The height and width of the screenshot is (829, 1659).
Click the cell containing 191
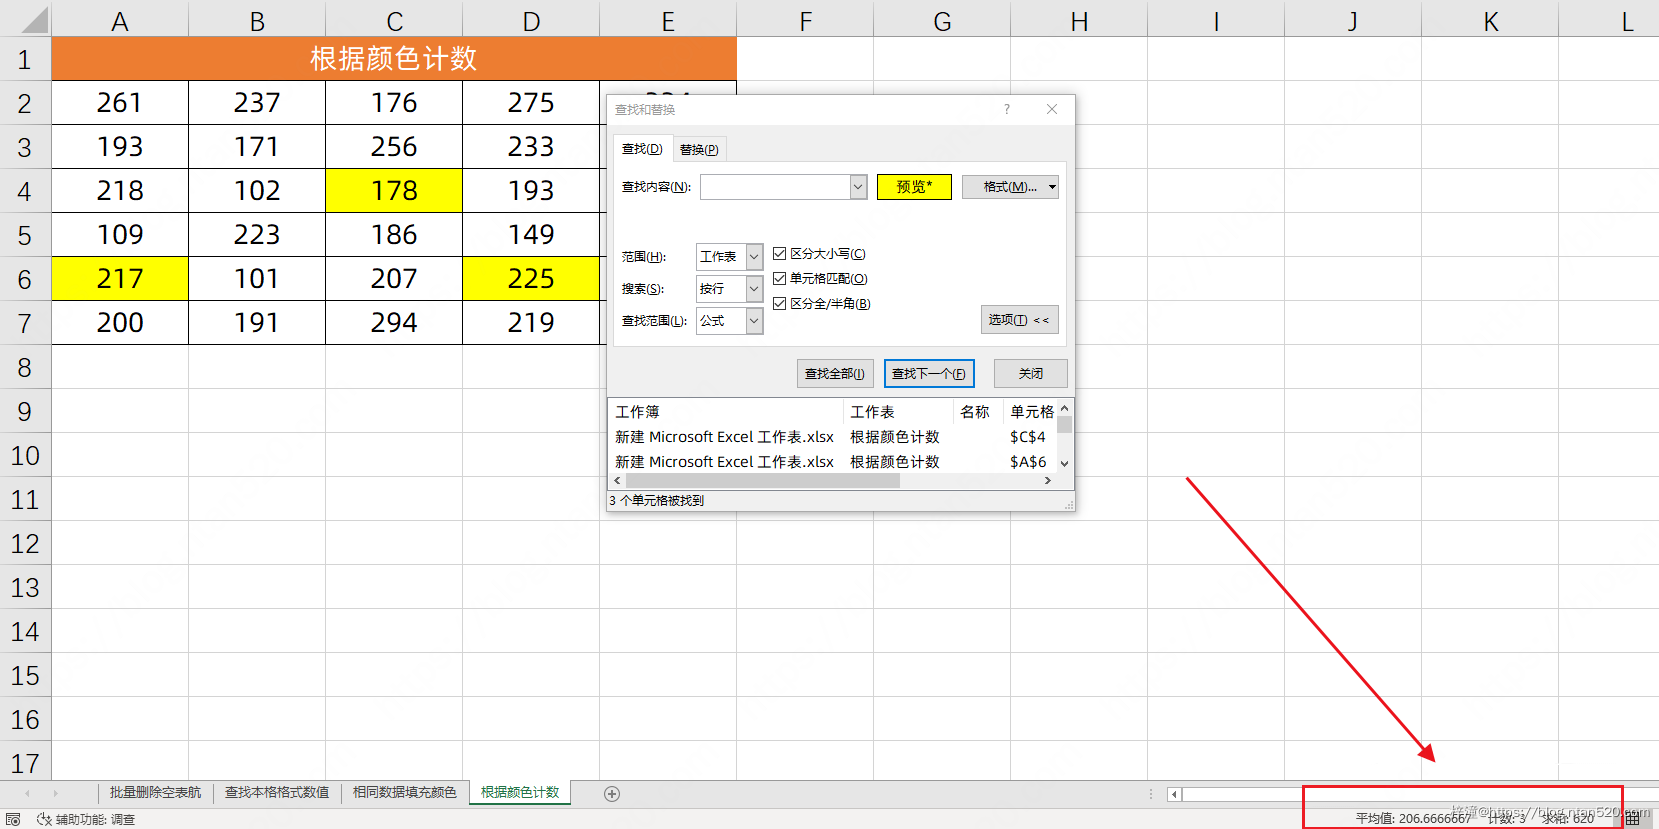point(257,322)
